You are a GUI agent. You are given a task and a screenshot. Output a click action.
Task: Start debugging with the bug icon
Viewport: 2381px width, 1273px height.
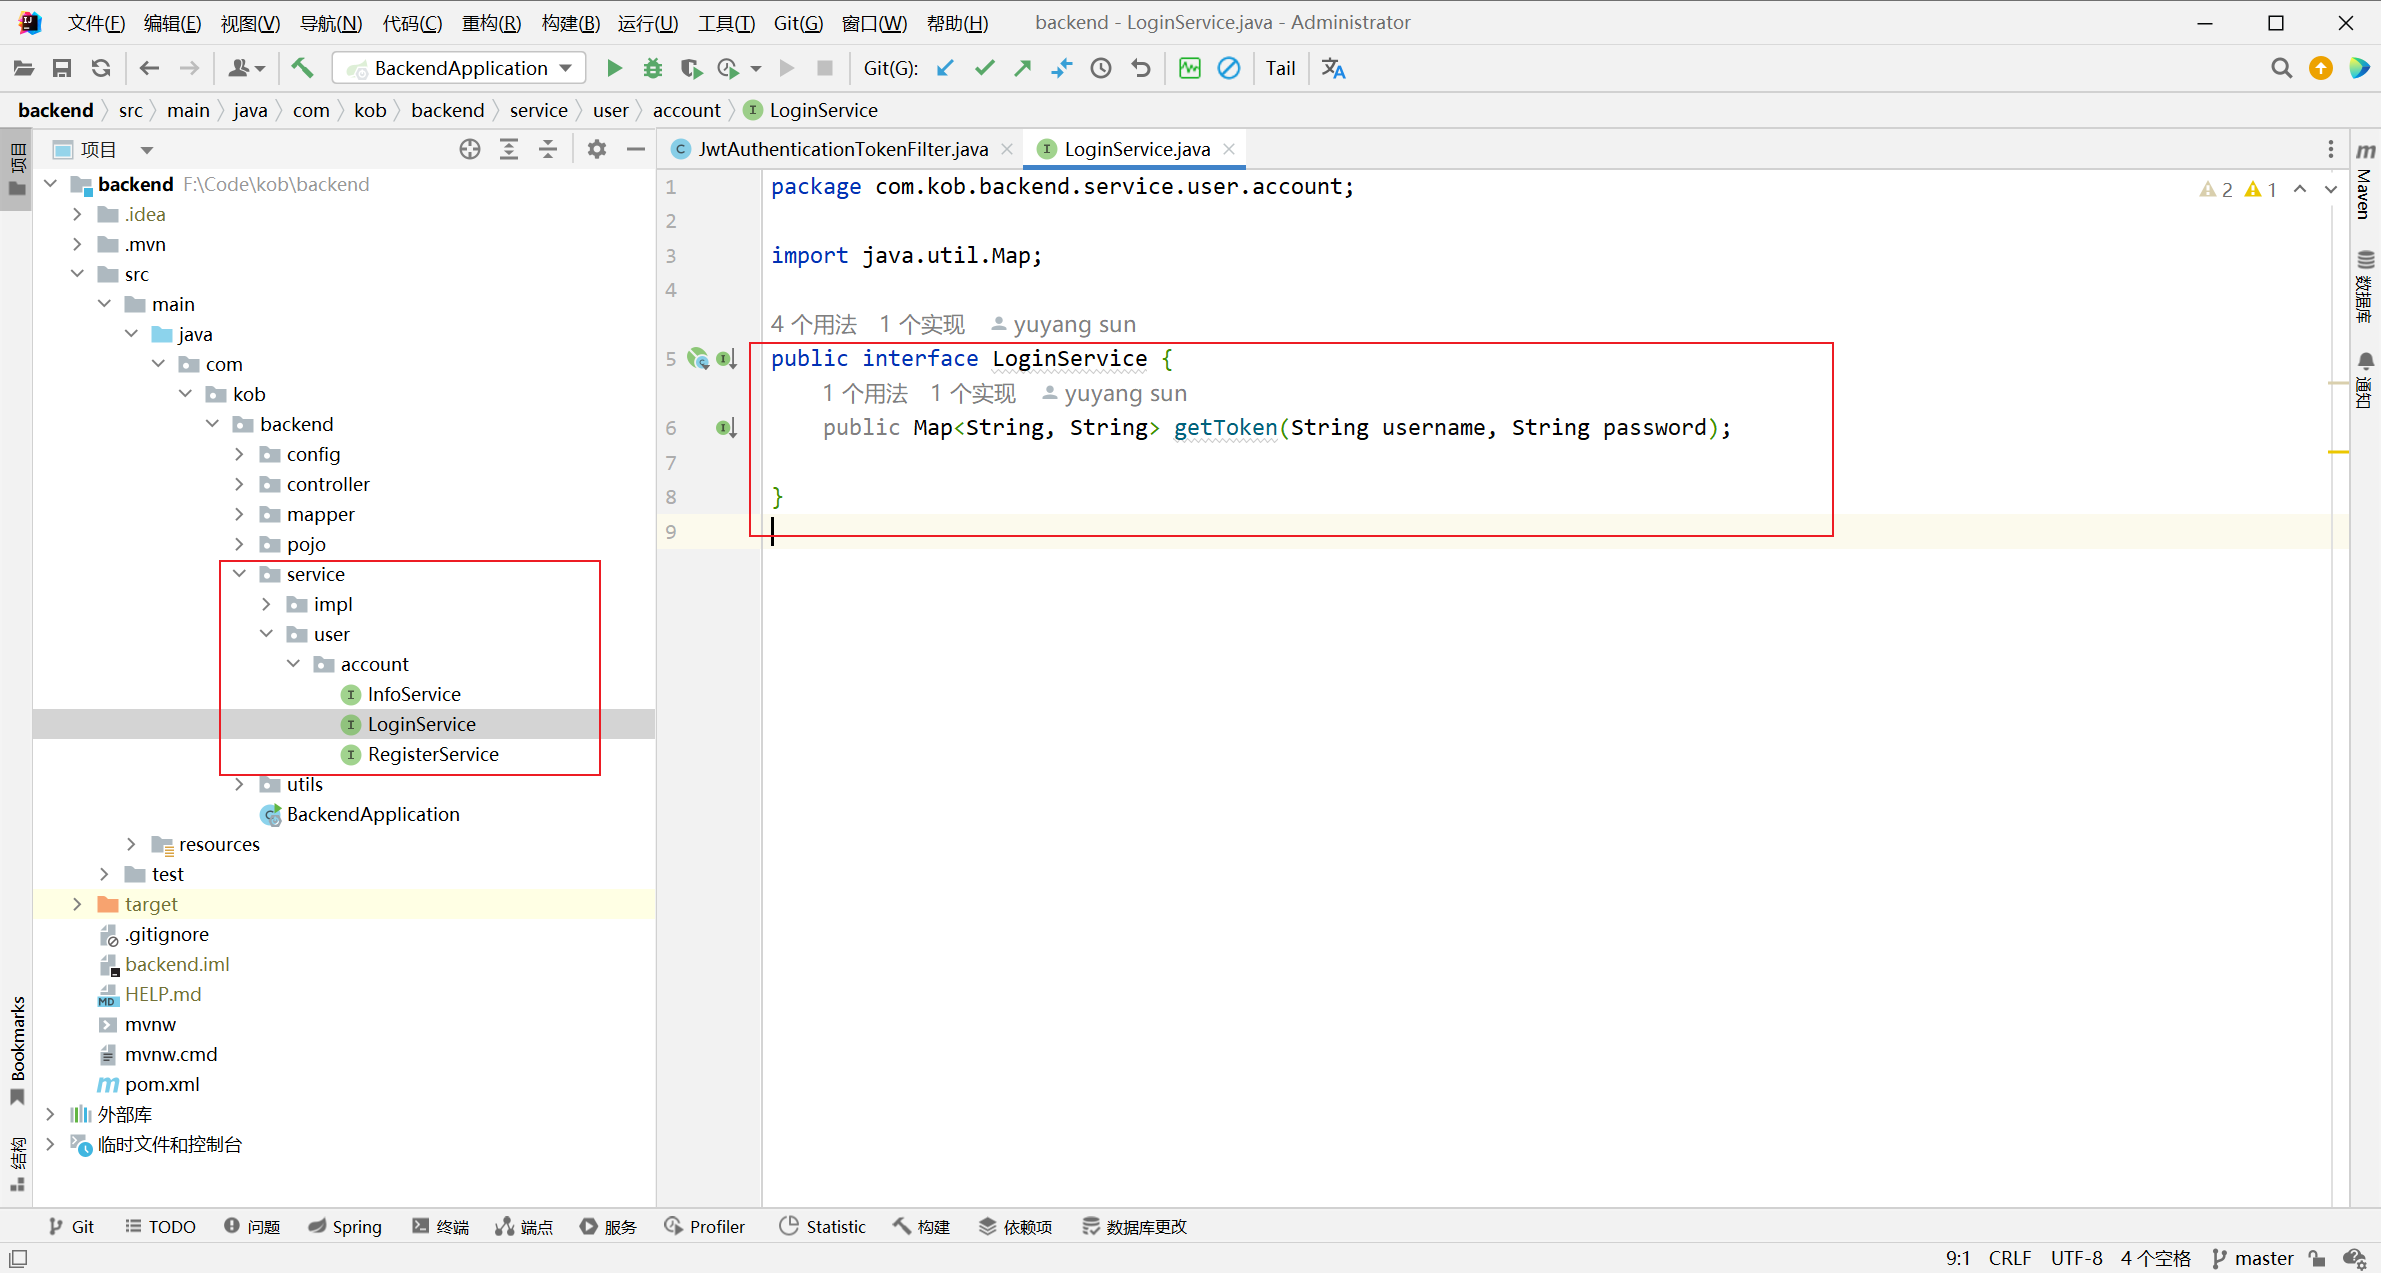(652, 68)
